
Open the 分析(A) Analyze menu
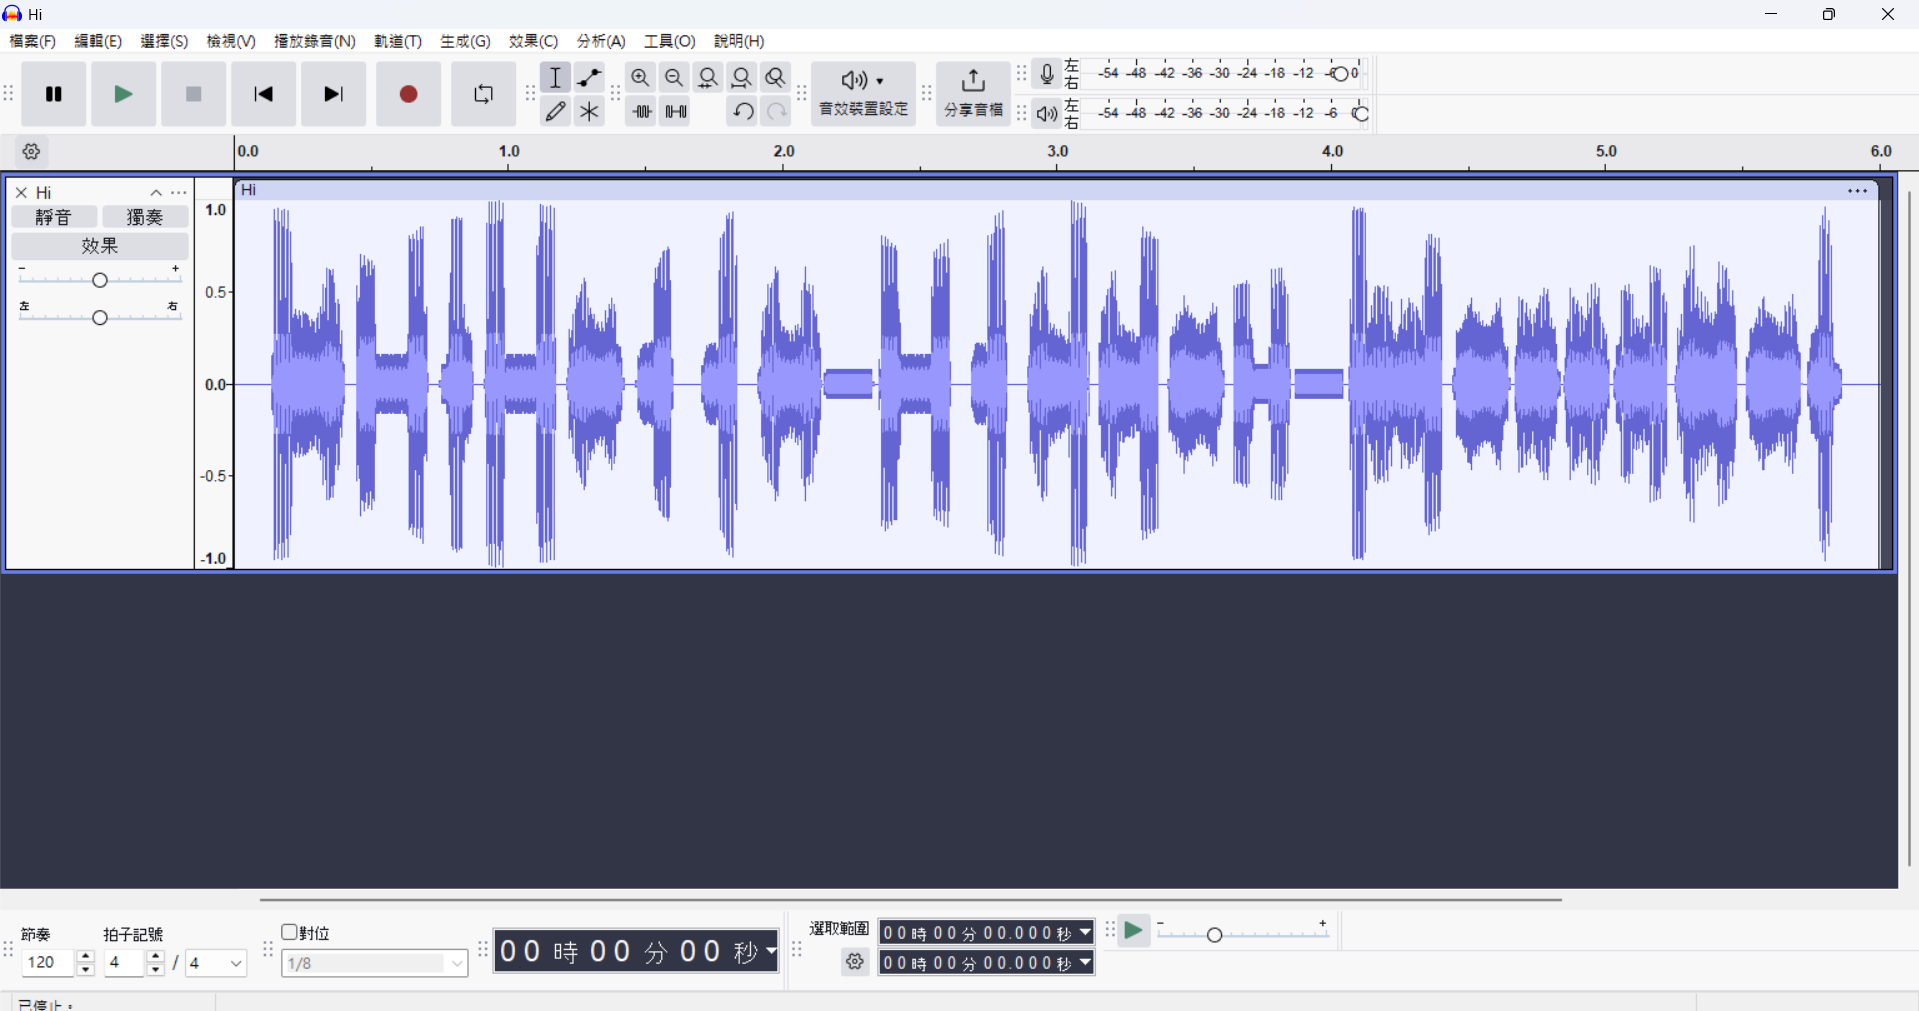click(601, 41)
